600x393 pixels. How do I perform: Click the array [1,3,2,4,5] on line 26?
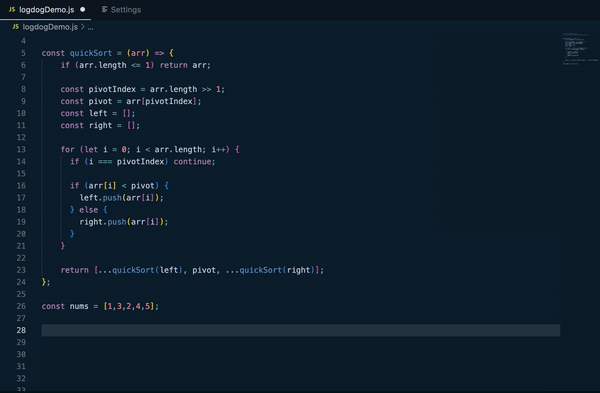[x=129, y=307]
